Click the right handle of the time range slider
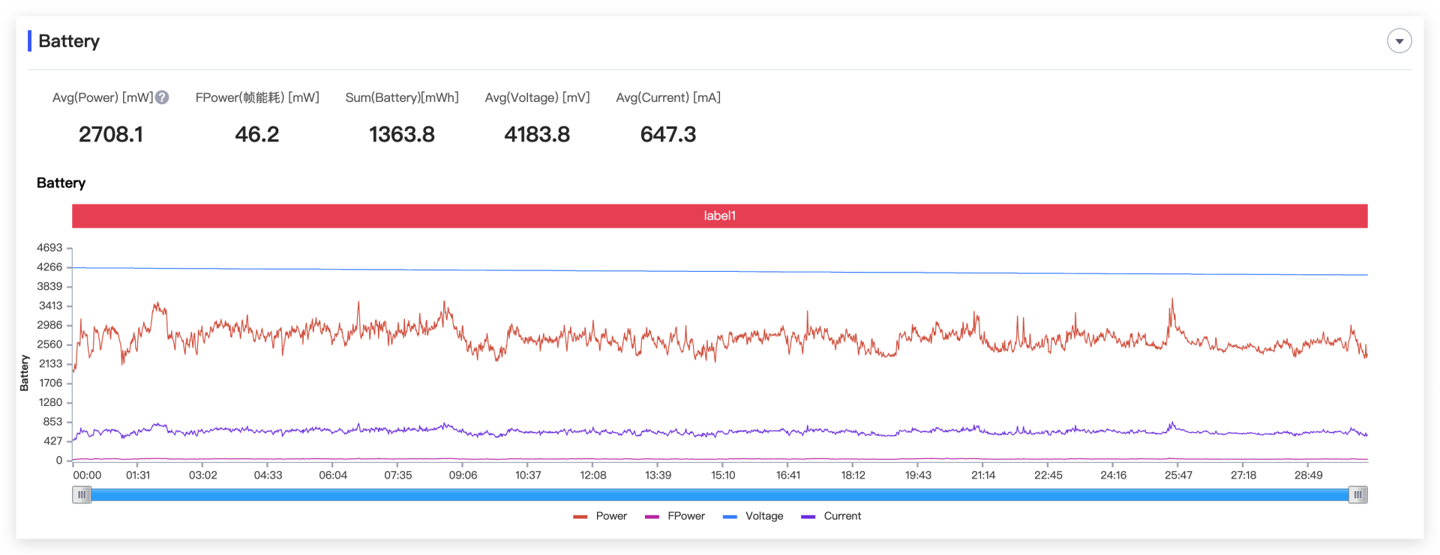This screenshot has width=1440, height=555. tap(1357, 494)
